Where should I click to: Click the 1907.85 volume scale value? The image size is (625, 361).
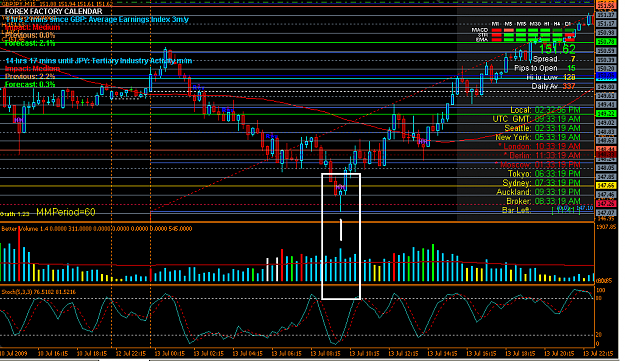pos(606,227)
